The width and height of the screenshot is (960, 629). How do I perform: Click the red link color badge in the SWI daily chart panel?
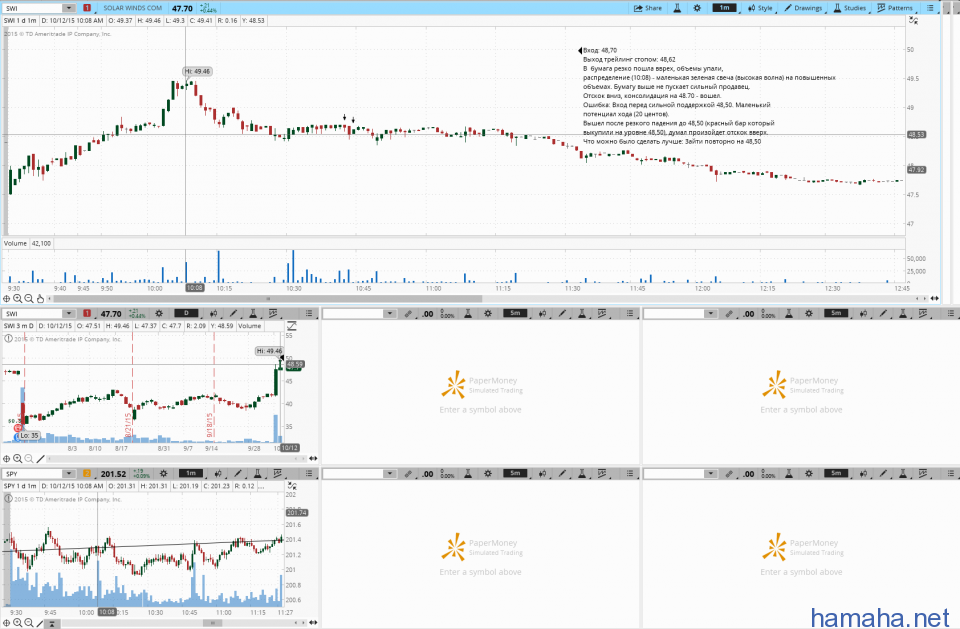(87, 314)
